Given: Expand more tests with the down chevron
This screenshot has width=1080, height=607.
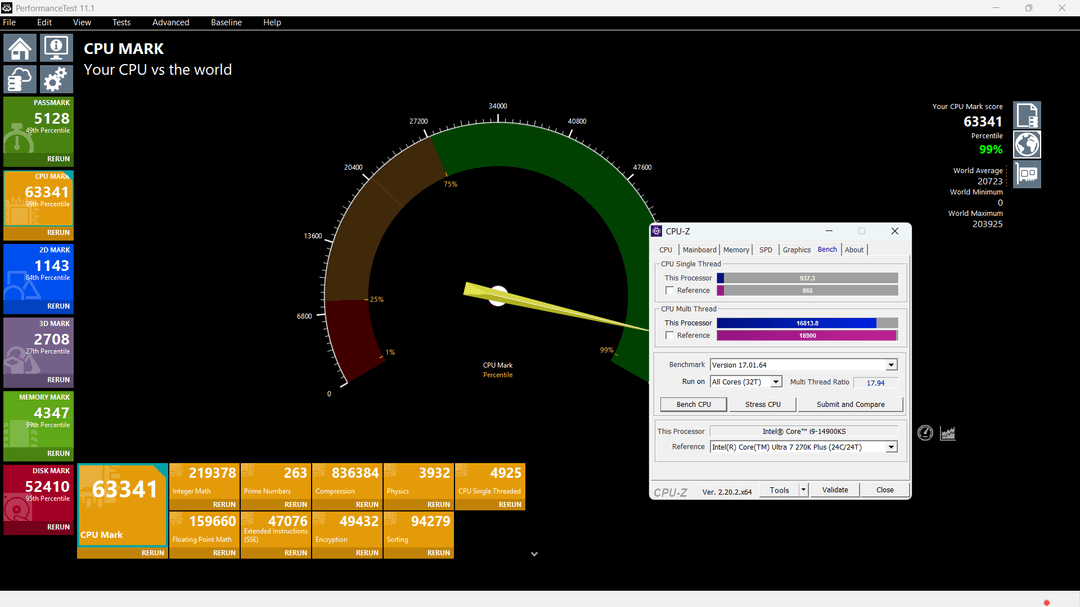Looking at the screenshot, I should [534, 554].
